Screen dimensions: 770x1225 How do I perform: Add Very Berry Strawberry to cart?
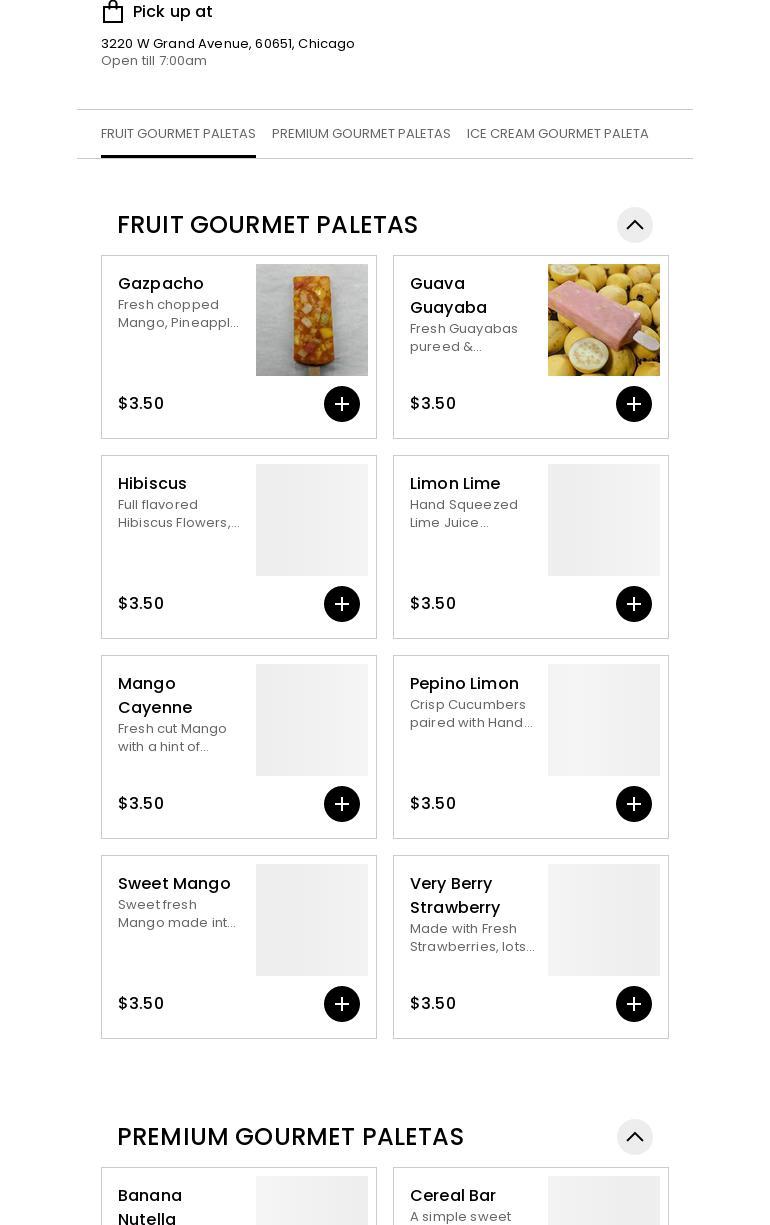tap(634, 1004)
